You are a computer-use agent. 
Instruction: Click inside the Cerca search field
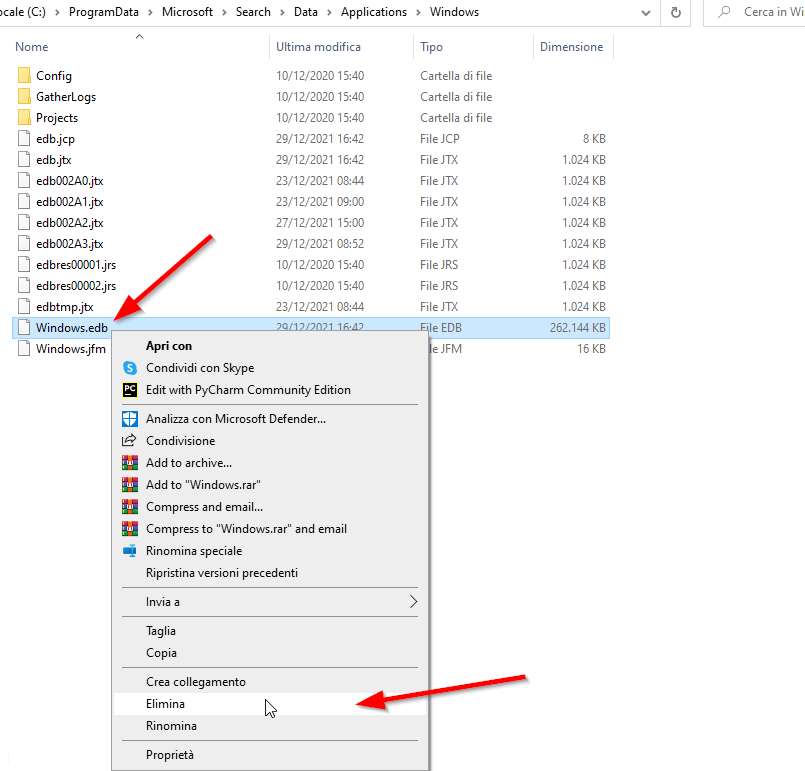770,13
